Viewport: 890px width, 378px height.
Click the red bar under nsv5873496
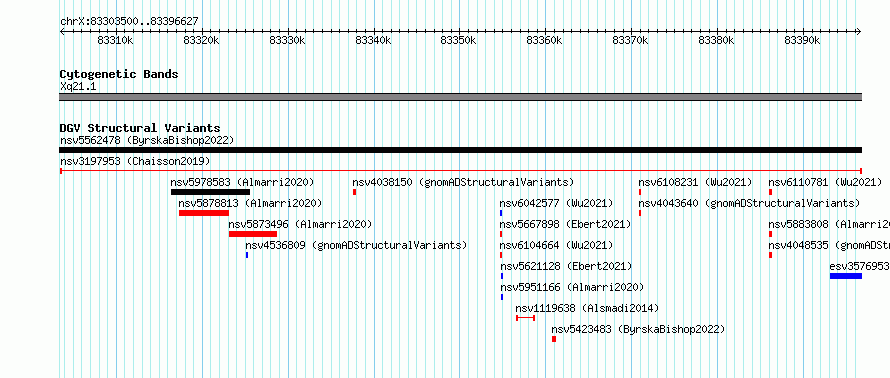click(253, 234)
